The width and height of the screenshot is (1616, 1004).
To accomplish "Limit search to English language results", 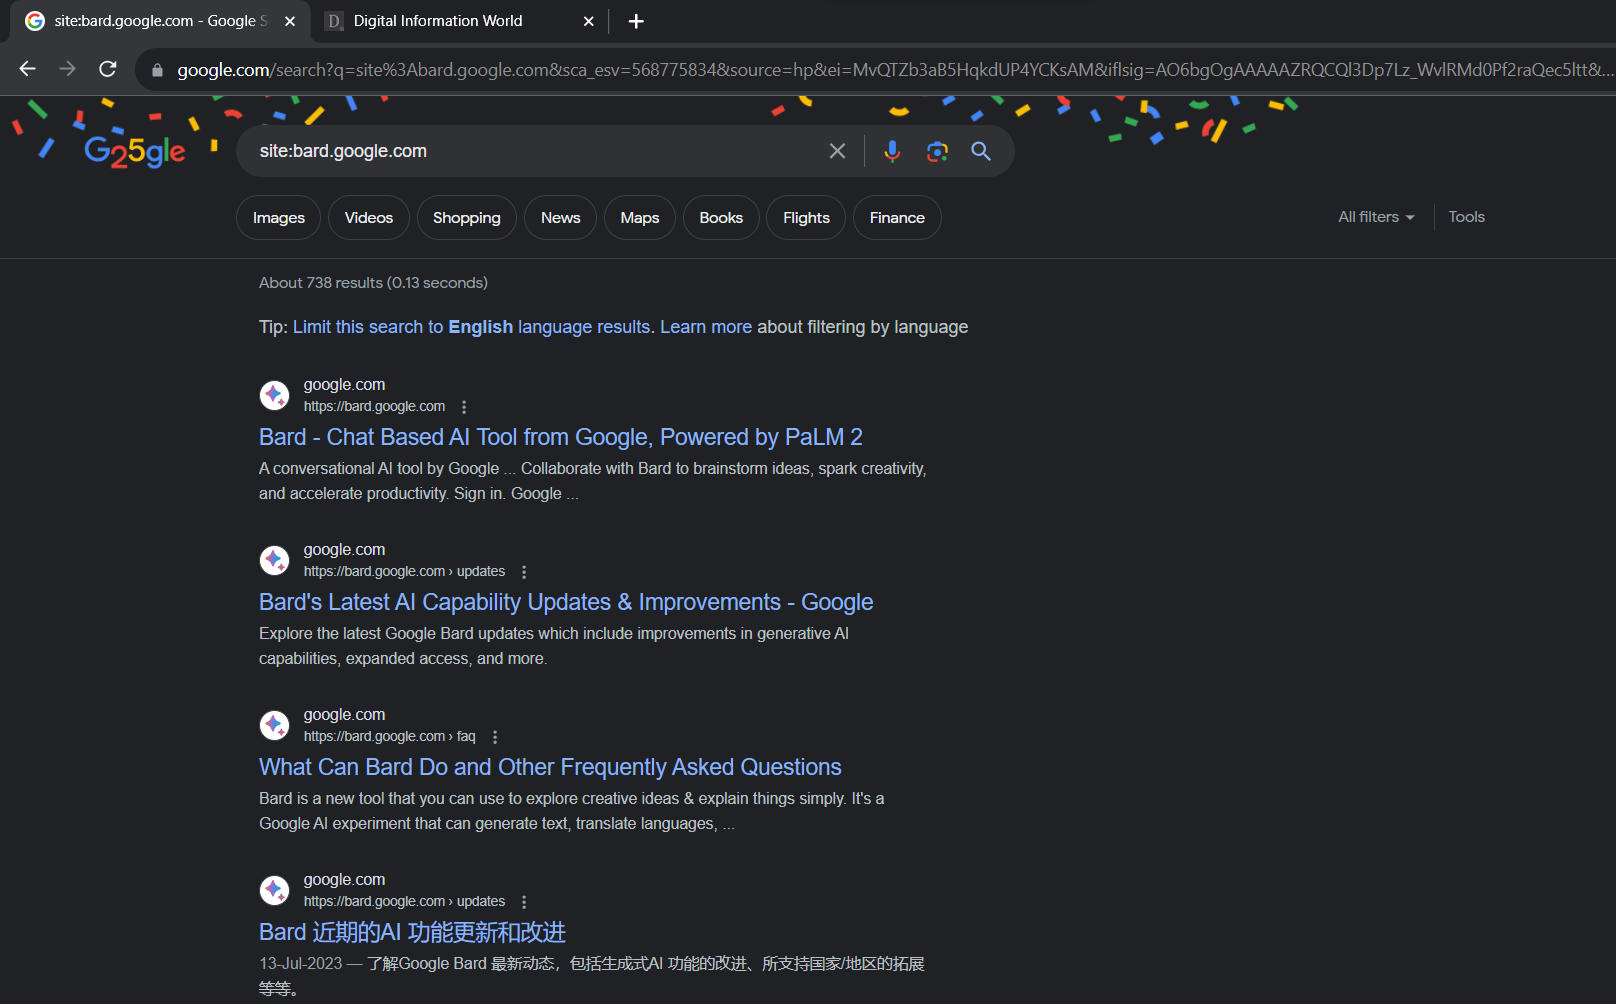I will click(472, 327).
